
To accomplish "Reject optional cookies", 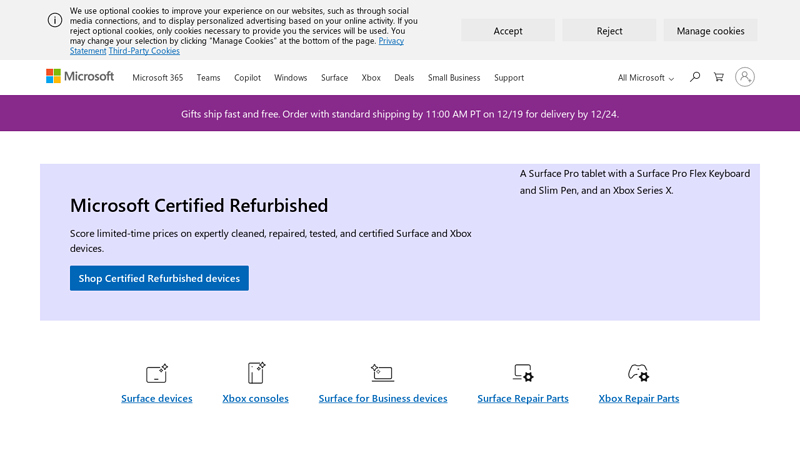I will click(x=609, y=31).
